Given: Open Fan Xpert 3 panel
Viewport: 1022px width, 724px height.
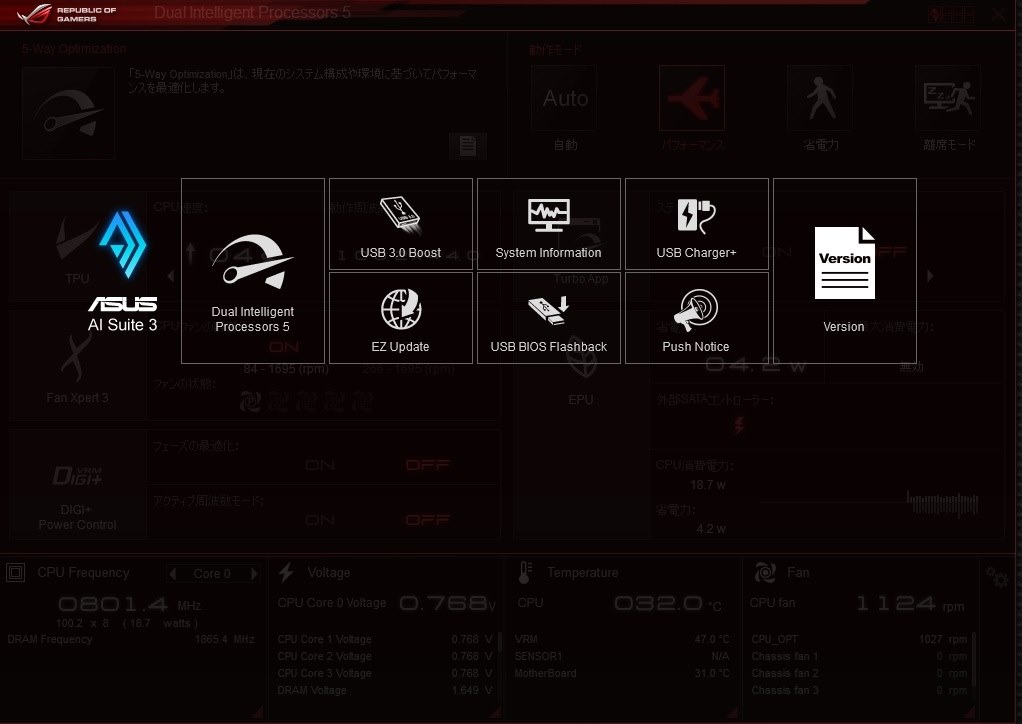Looking at the screenshot, I should click(x=77, y=366).
